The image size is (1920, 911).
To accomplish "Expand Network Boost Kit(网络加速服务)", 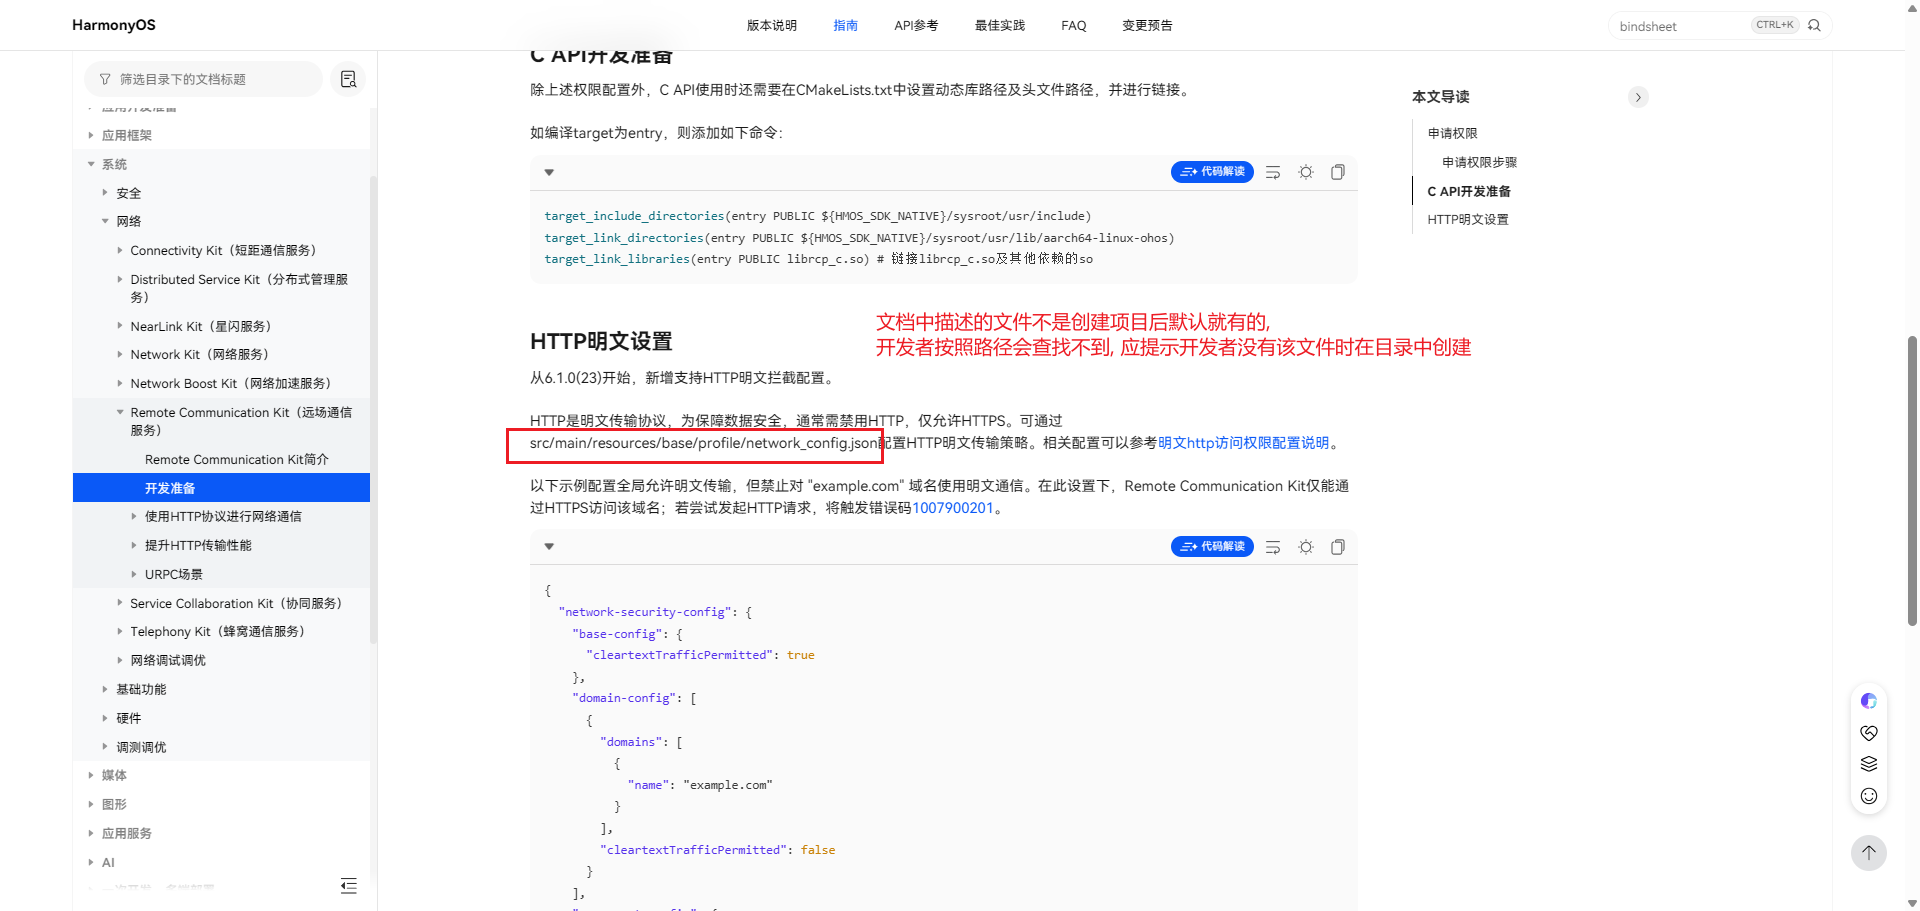I will (120, 383).
